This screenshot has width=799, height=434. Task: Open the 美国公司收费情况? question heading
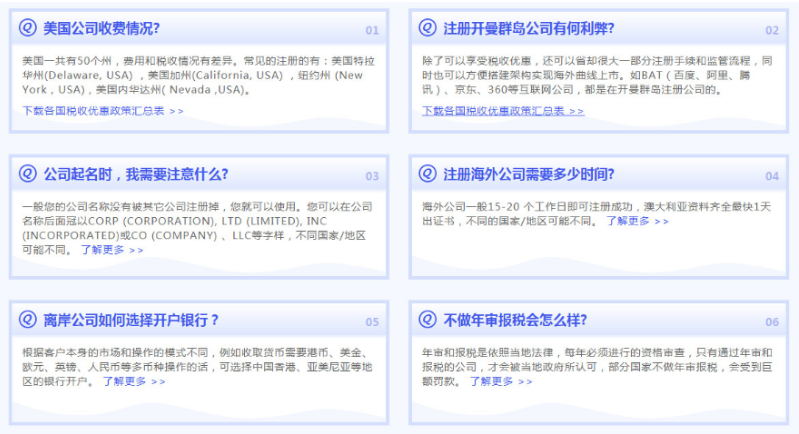click(x=101, y=28)
